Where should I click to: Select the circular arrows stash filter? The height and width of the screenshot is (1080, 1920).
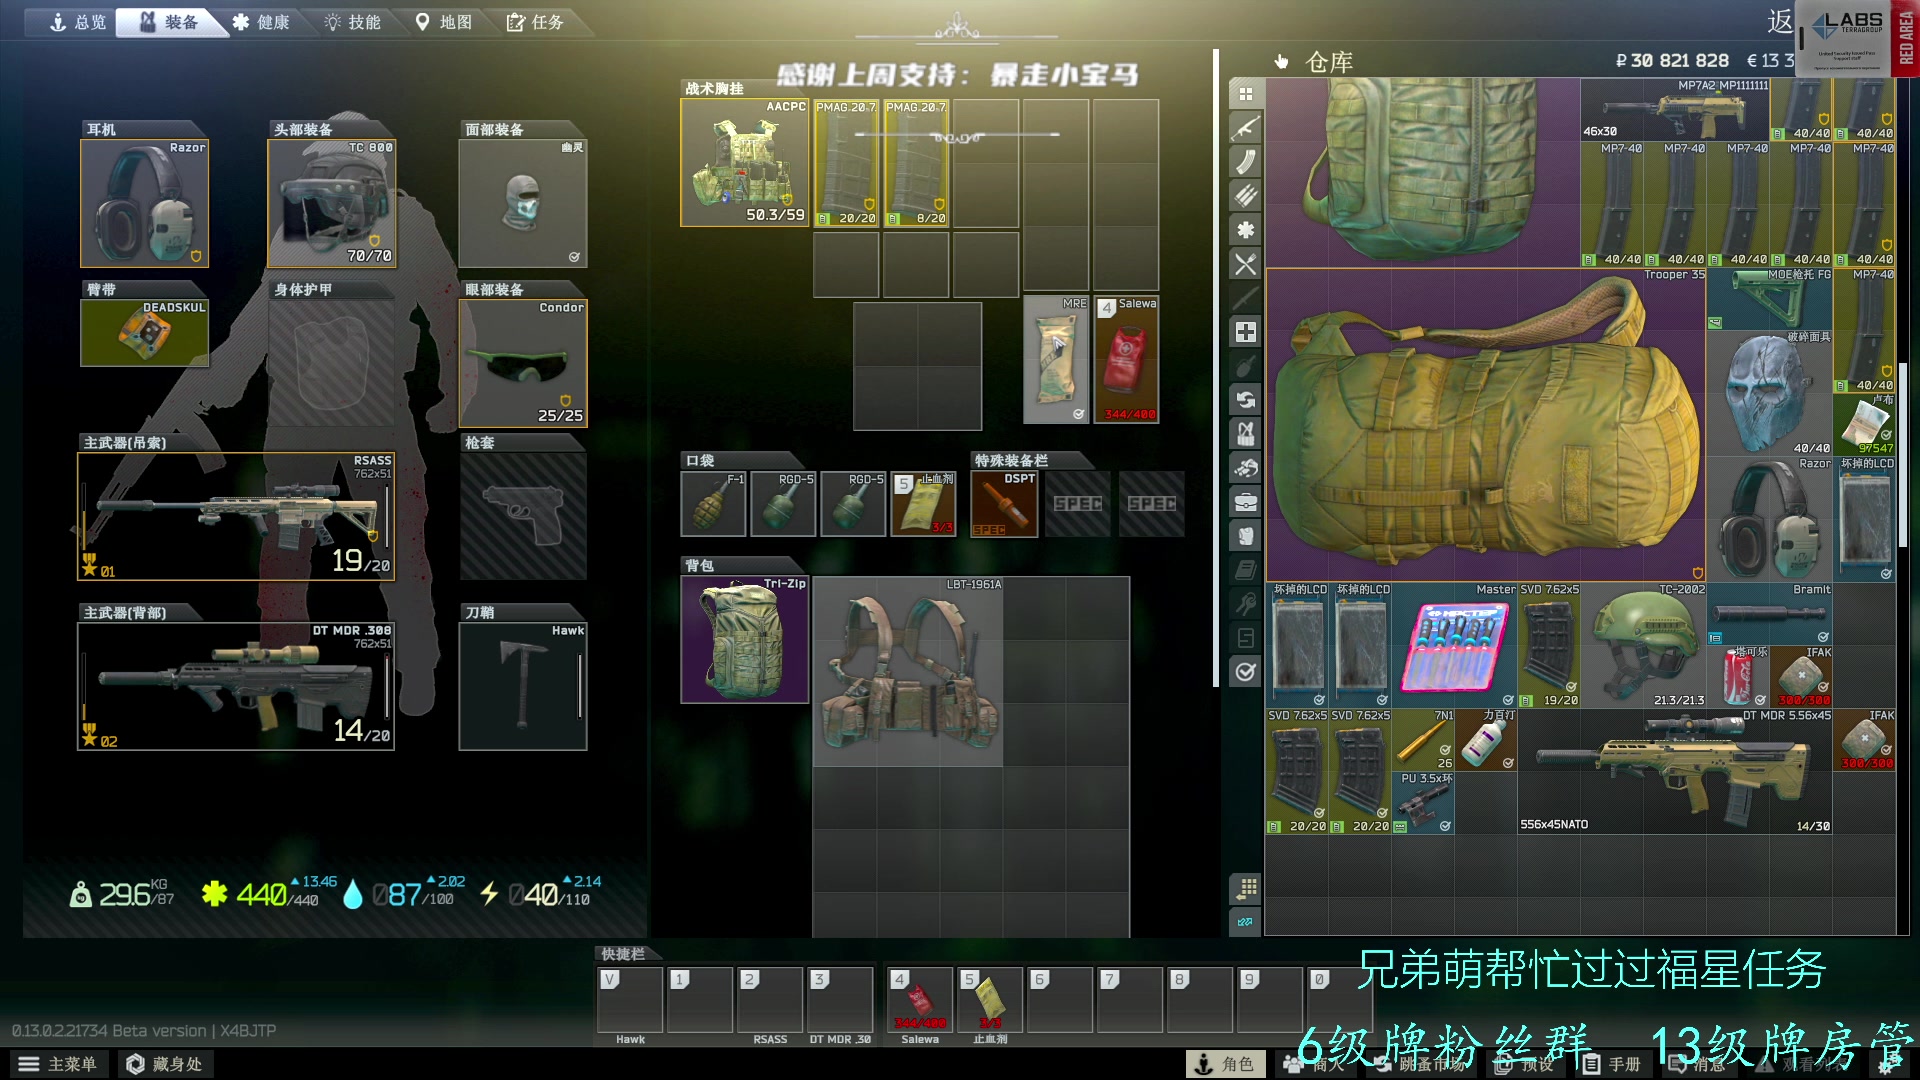coord(1245,400)
